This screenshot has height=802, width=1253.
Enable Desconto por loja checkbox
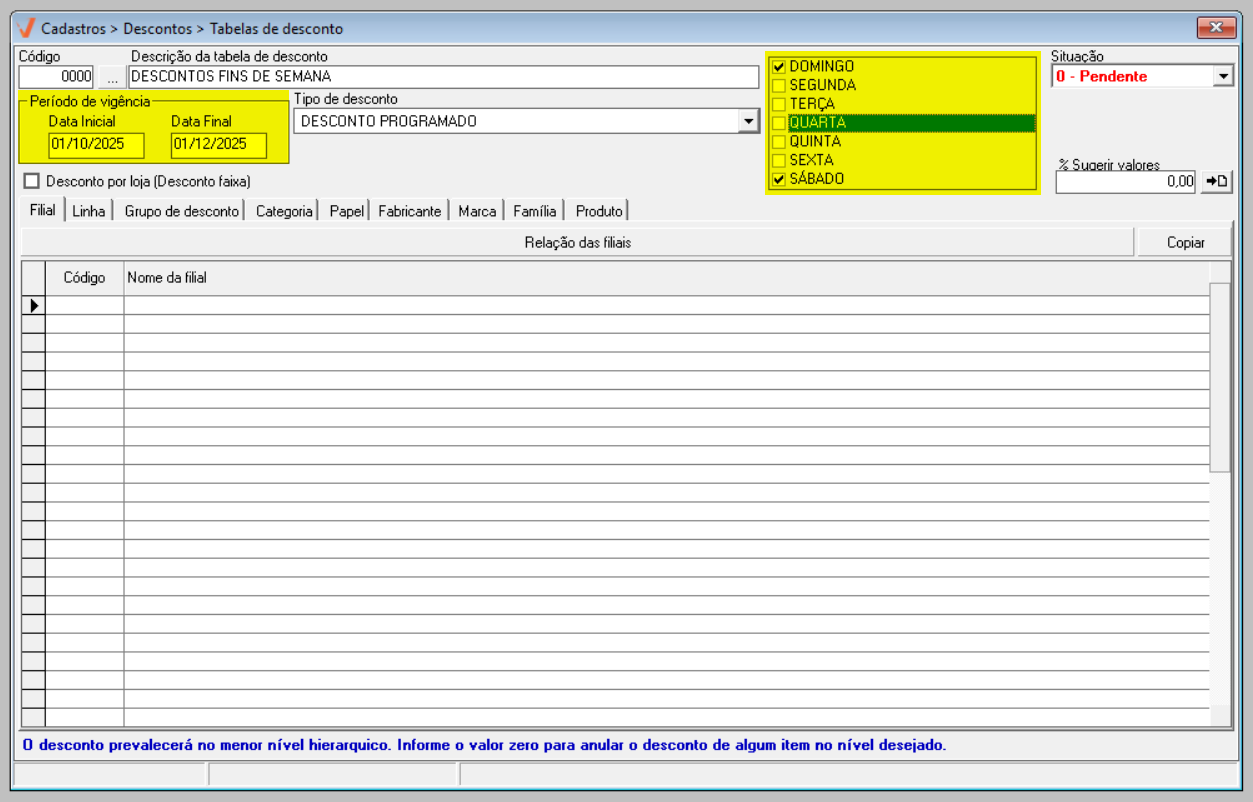click(32, 182)
